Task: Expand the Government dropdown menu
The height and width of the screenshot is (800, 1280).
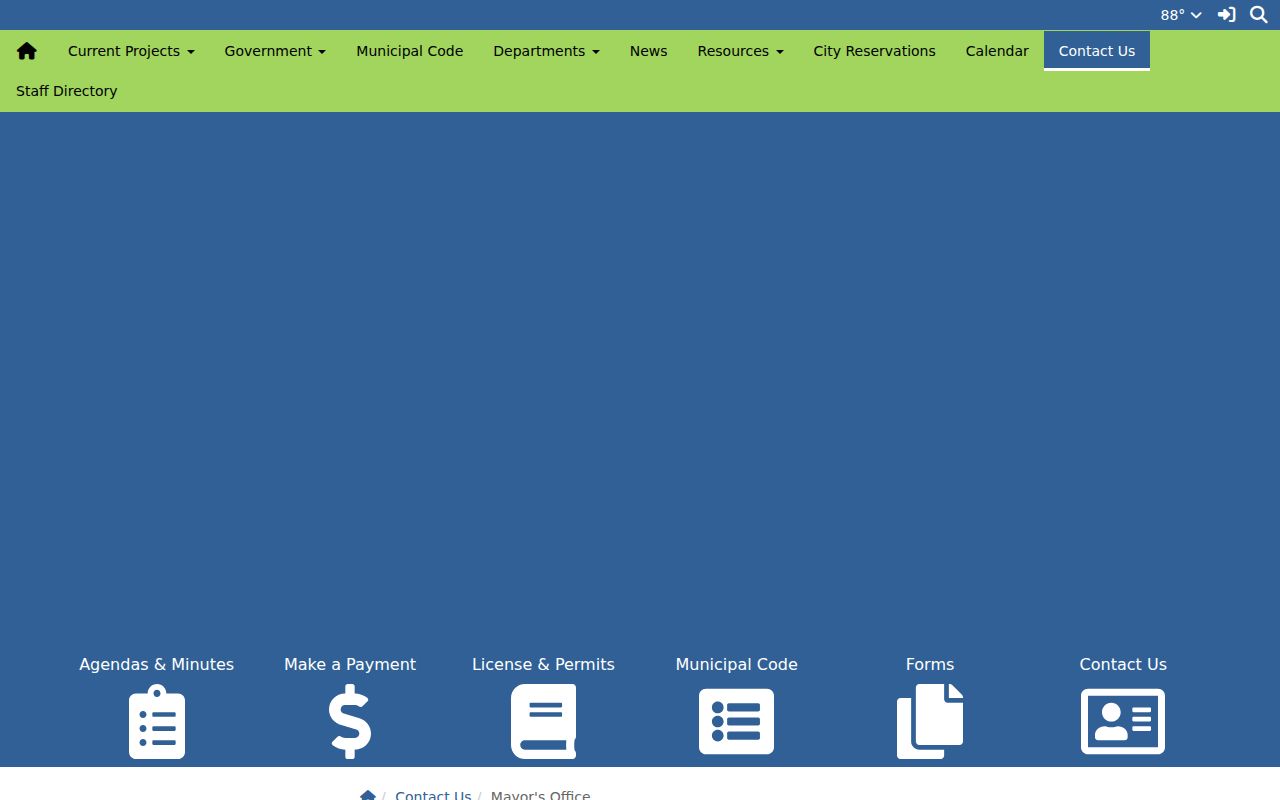Action: click(x=275, y=51)
